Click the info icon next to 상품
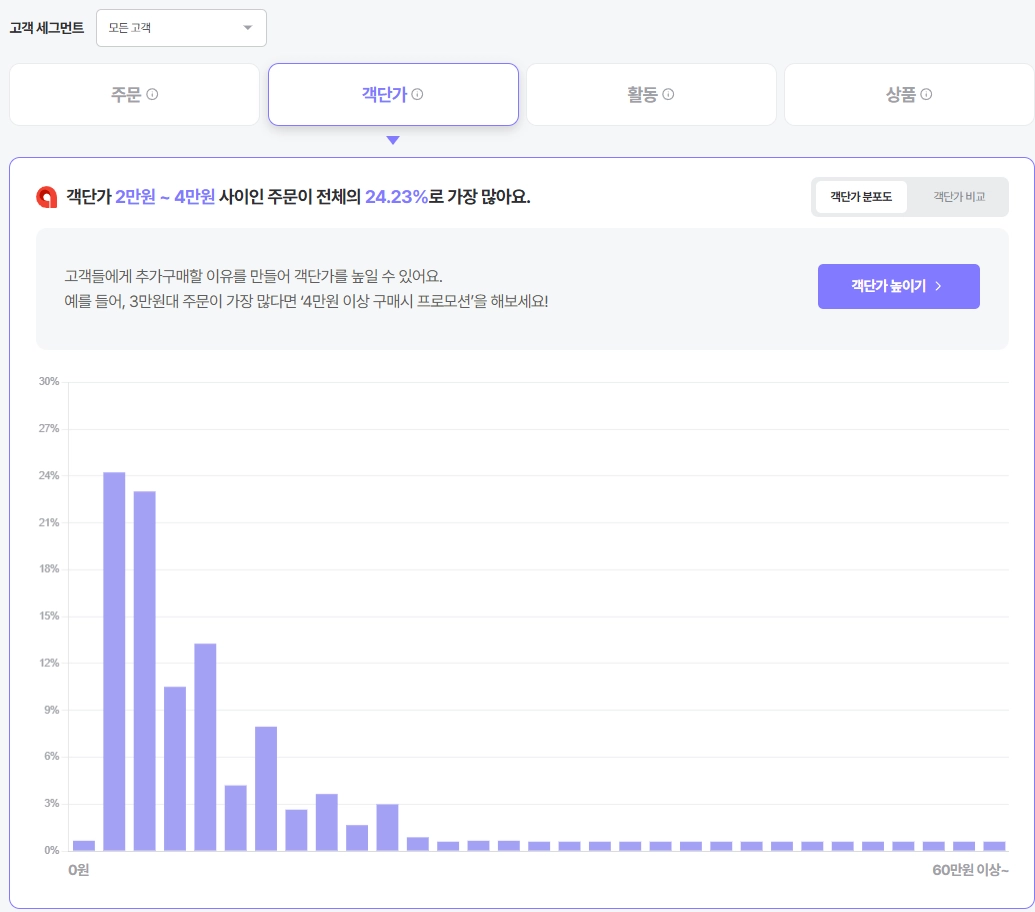This screenshot has width=1035, height=912. point(926,94)
